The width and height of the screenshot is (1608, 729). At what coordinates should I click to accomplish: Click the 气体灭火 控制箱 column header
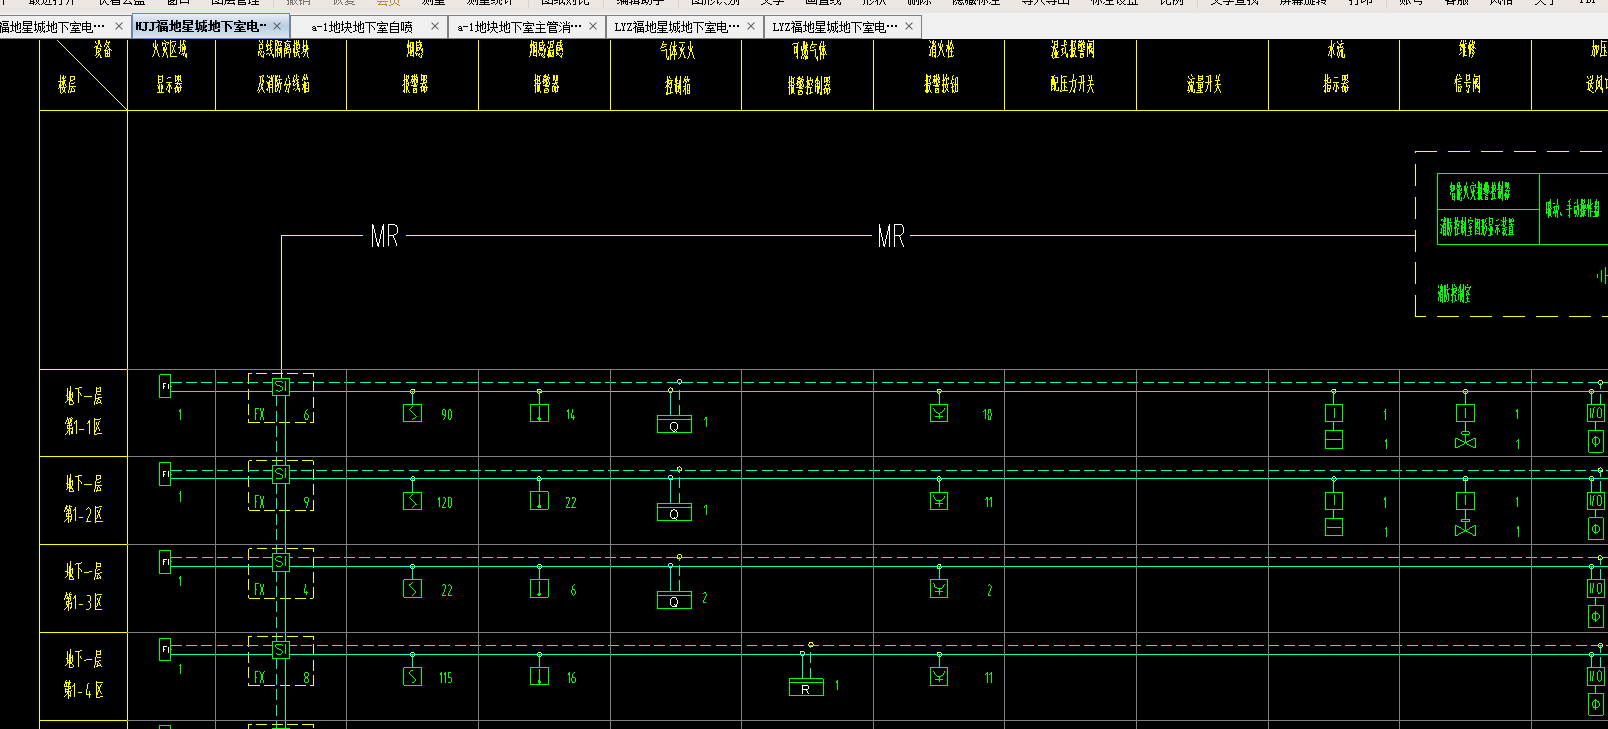(677, 68)
